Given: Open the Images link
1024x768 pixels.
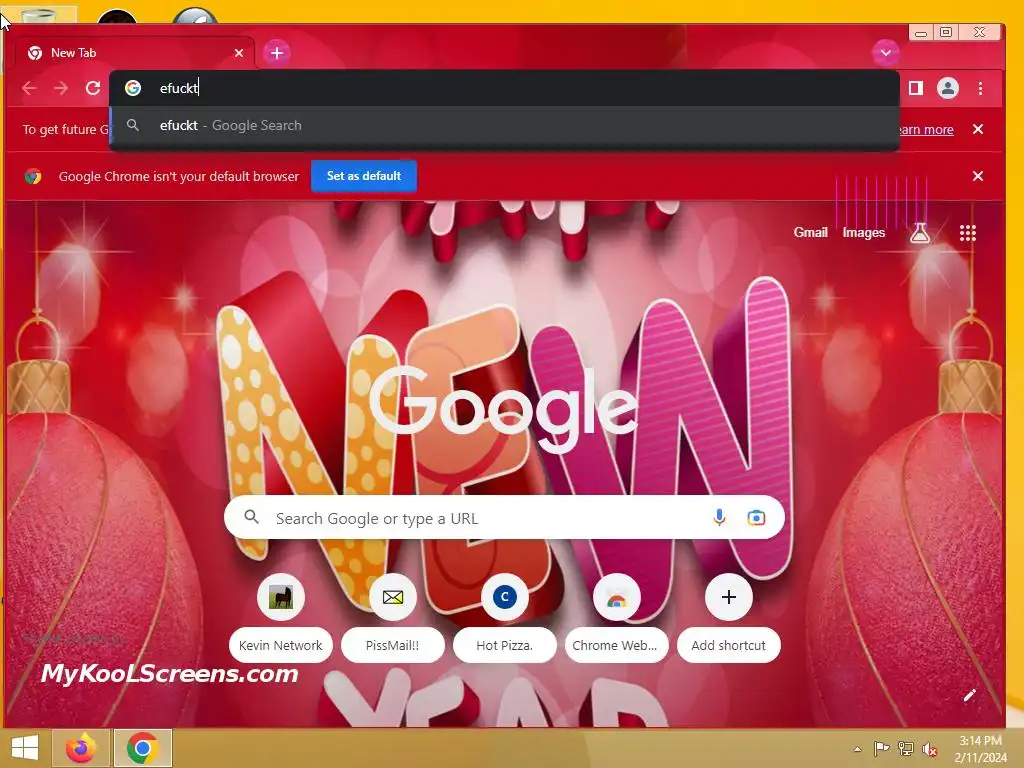Looking at the screenshot, I should point(863,232).
